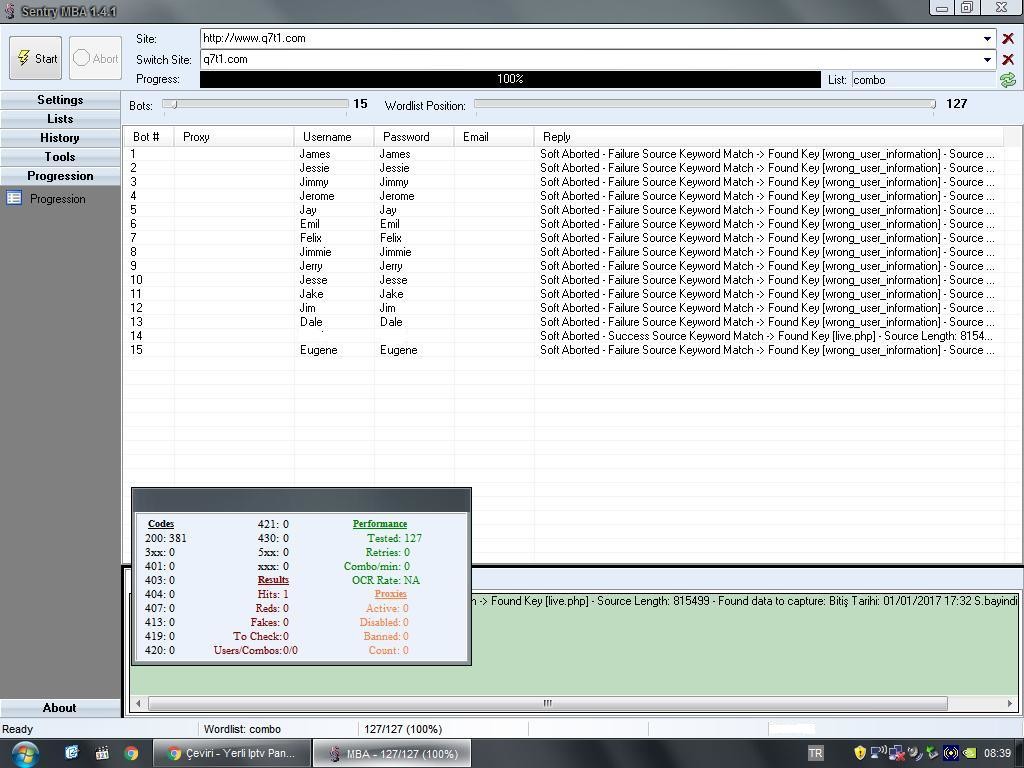Open the Windows Start orb

click(x=24, y=753)
